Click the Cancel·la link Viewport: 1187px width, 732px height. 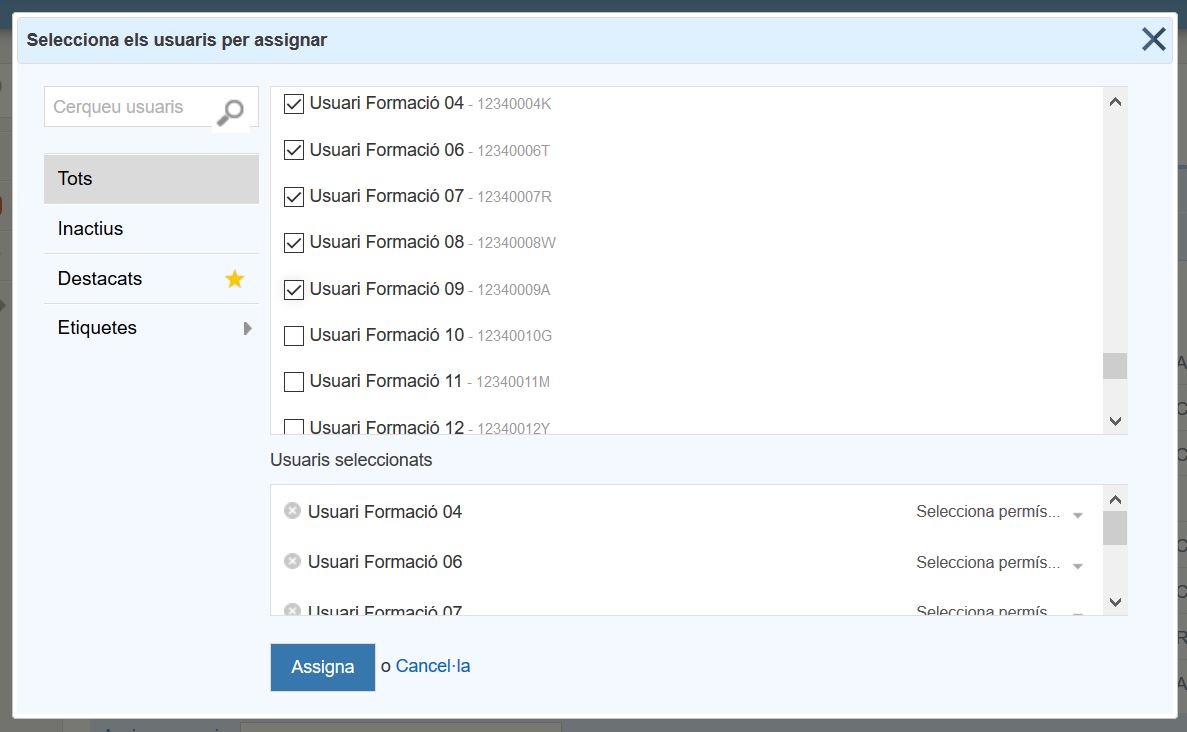432,666
